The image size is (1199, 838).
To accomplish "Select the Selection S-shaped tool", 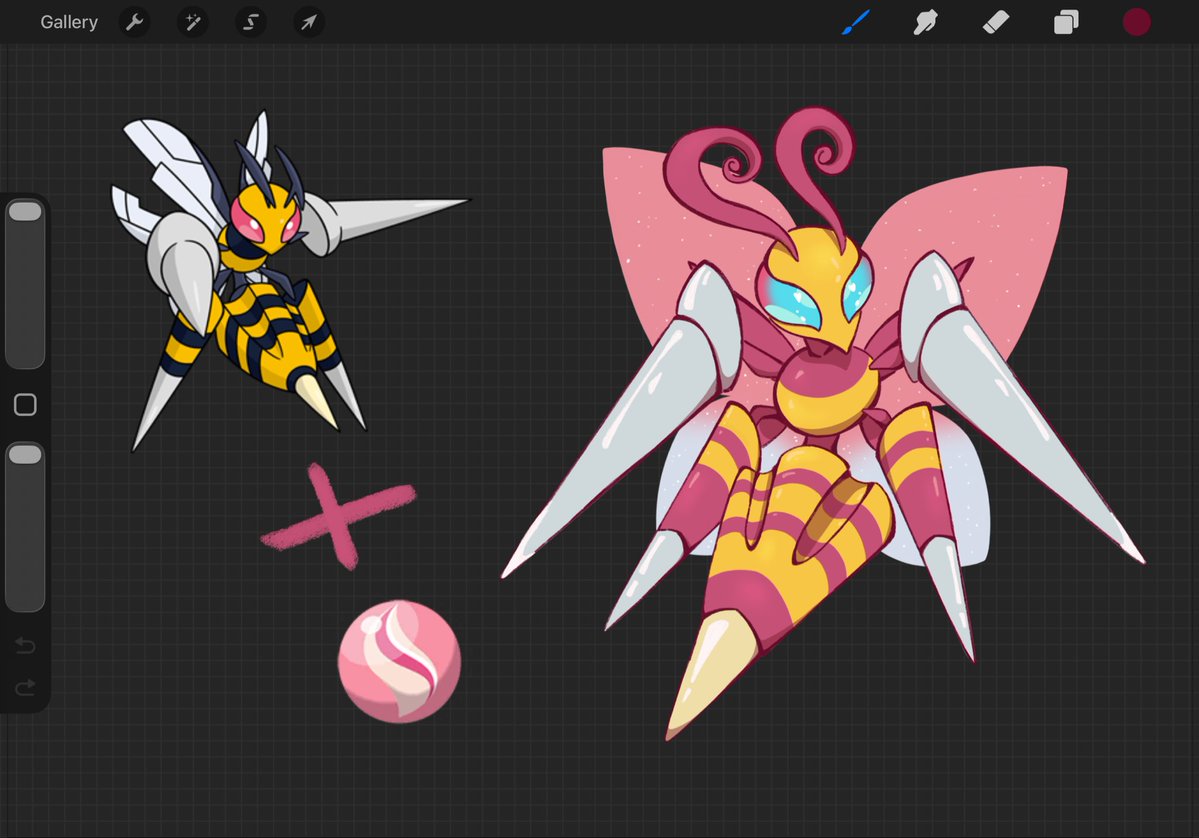I will coord(251,22).
